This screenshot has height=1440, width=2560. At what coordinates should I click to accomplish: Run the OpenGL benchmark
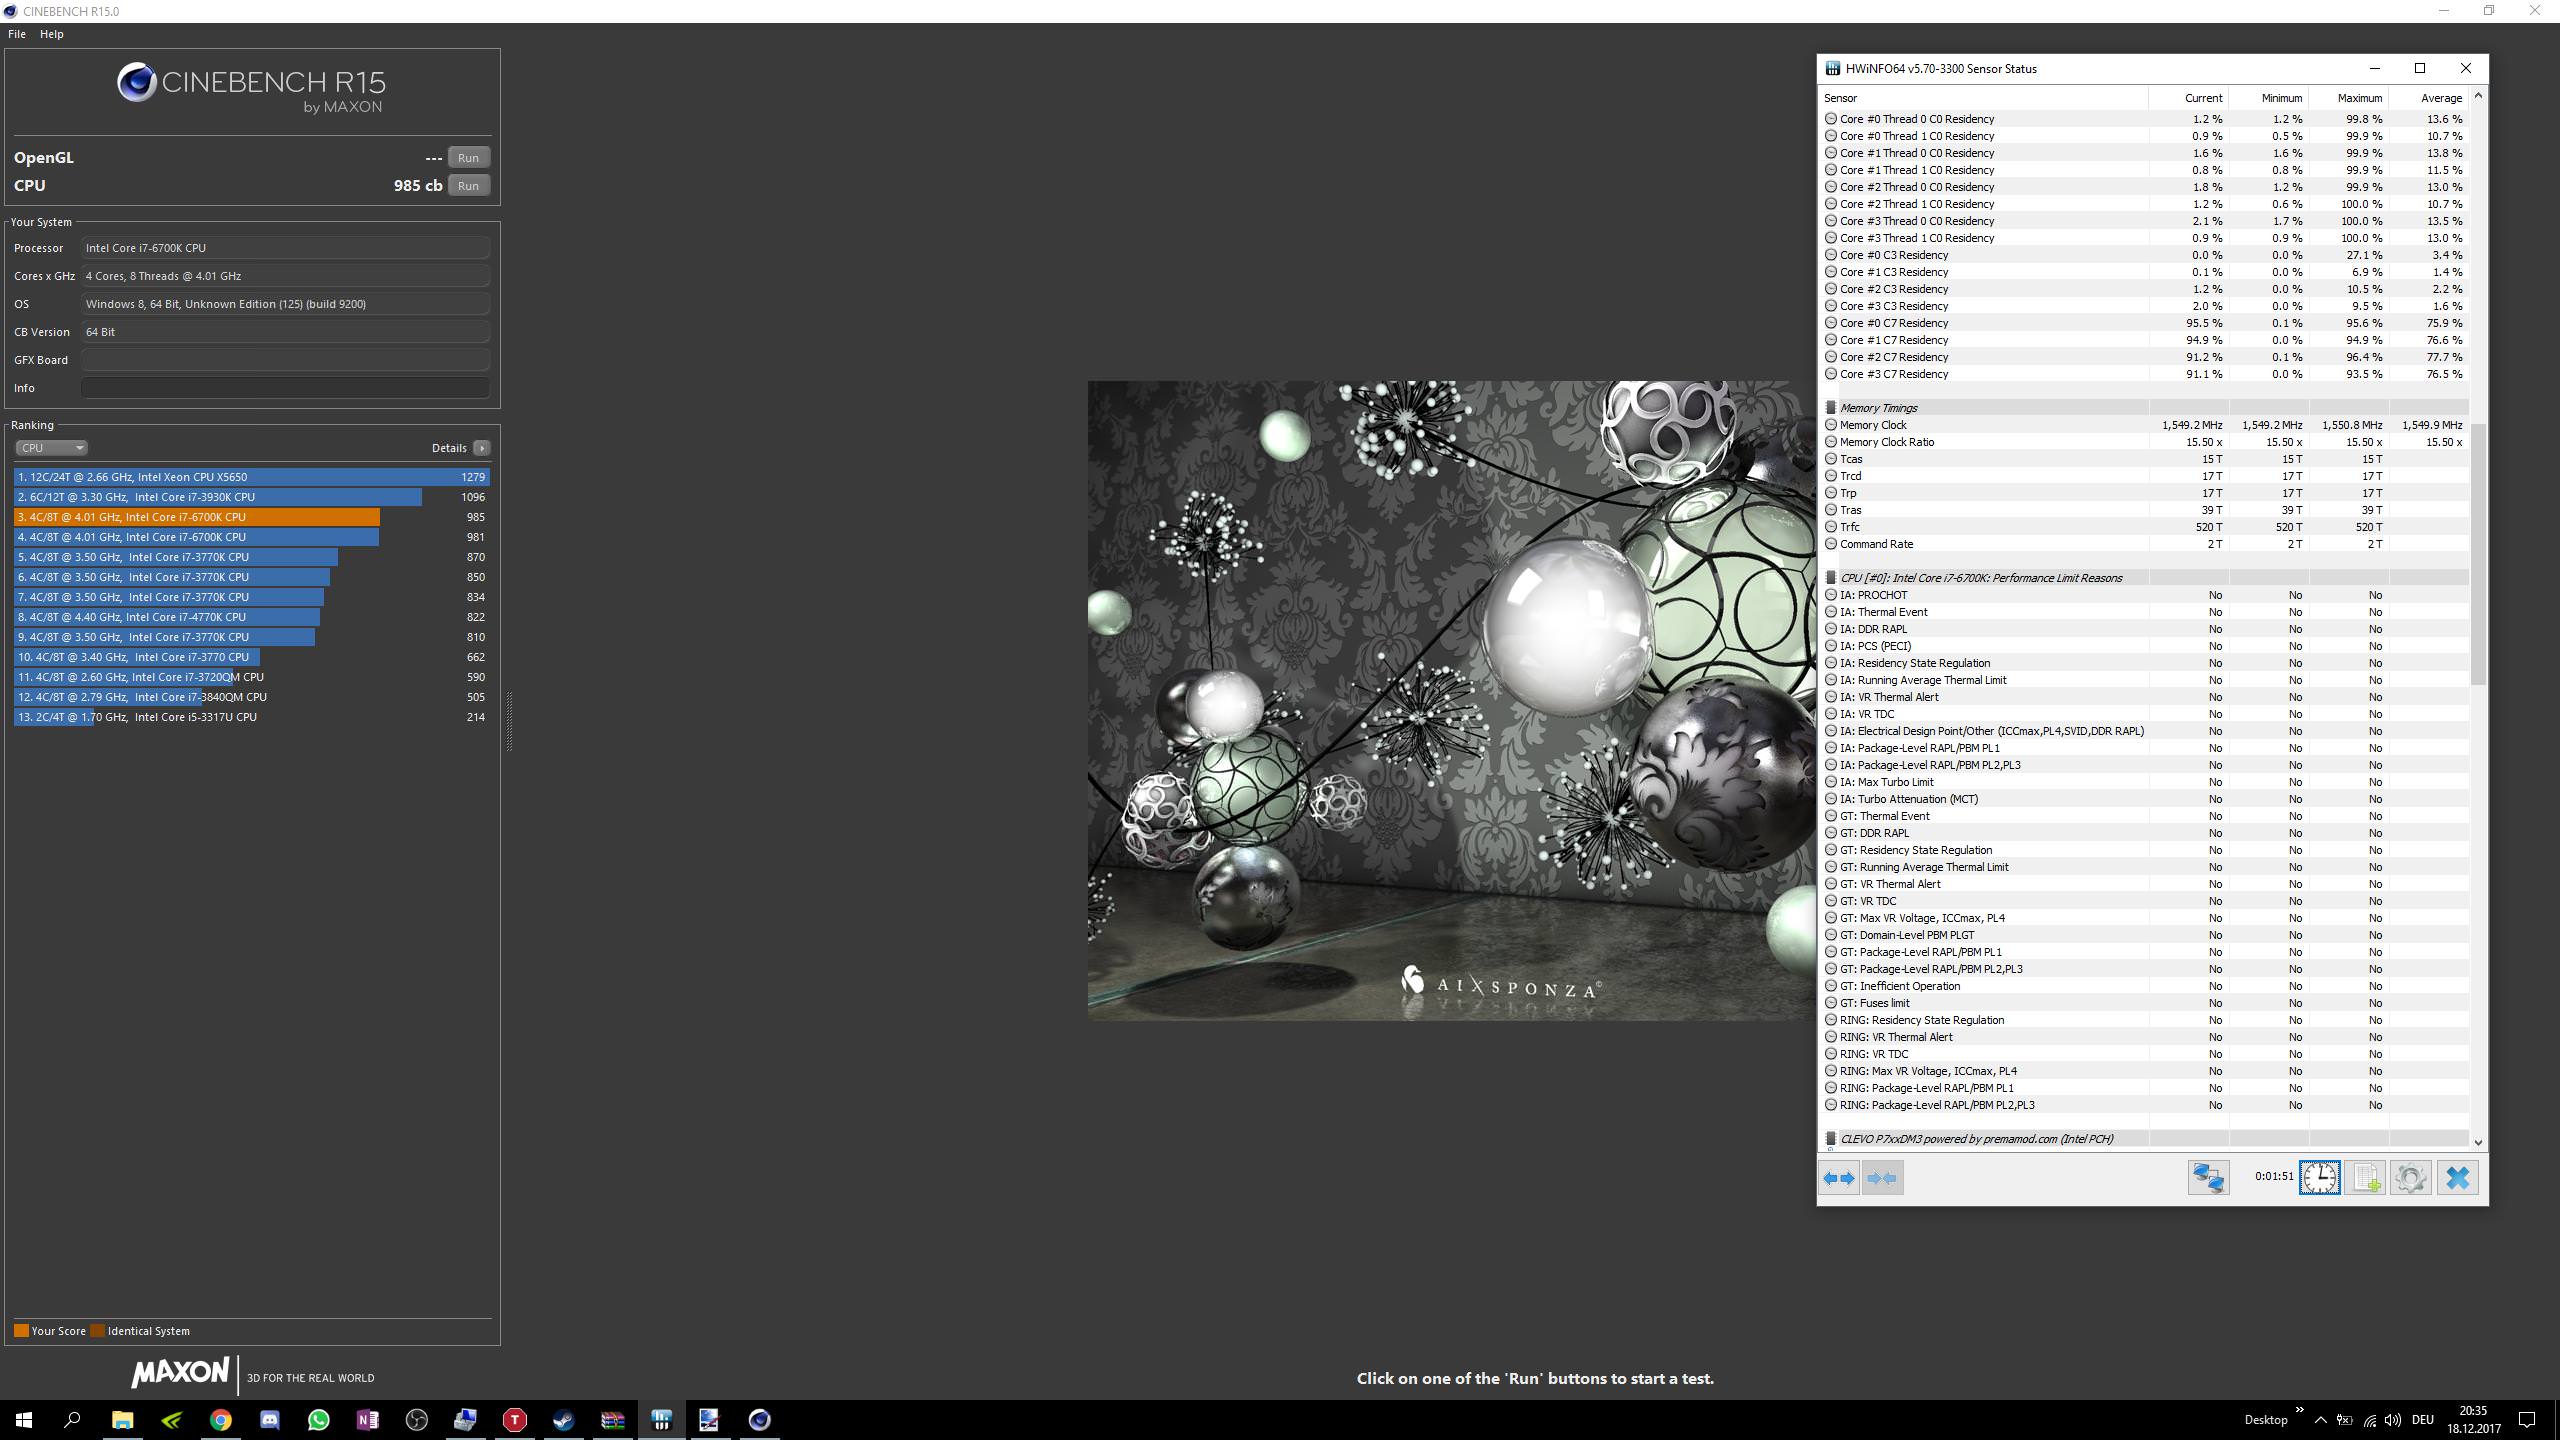click(468, 158)
